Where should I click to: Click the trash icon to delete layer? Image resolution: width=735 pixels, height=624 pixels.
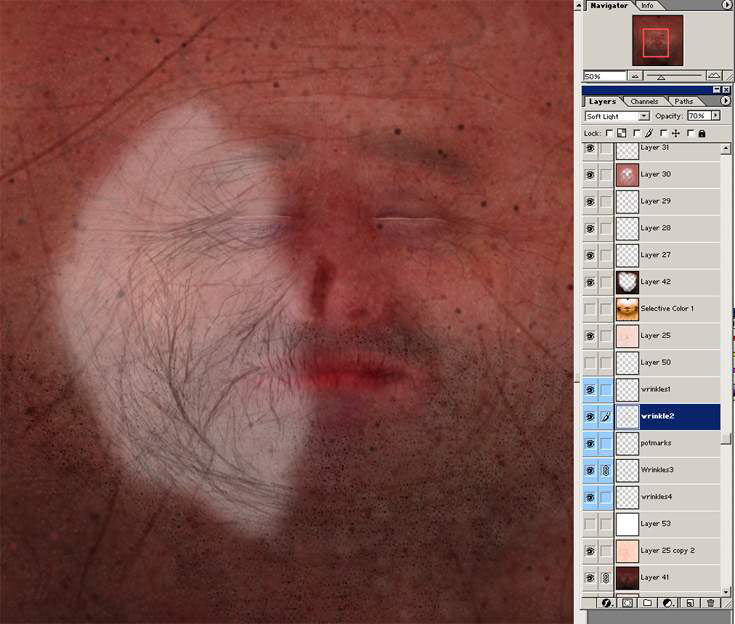710,604
